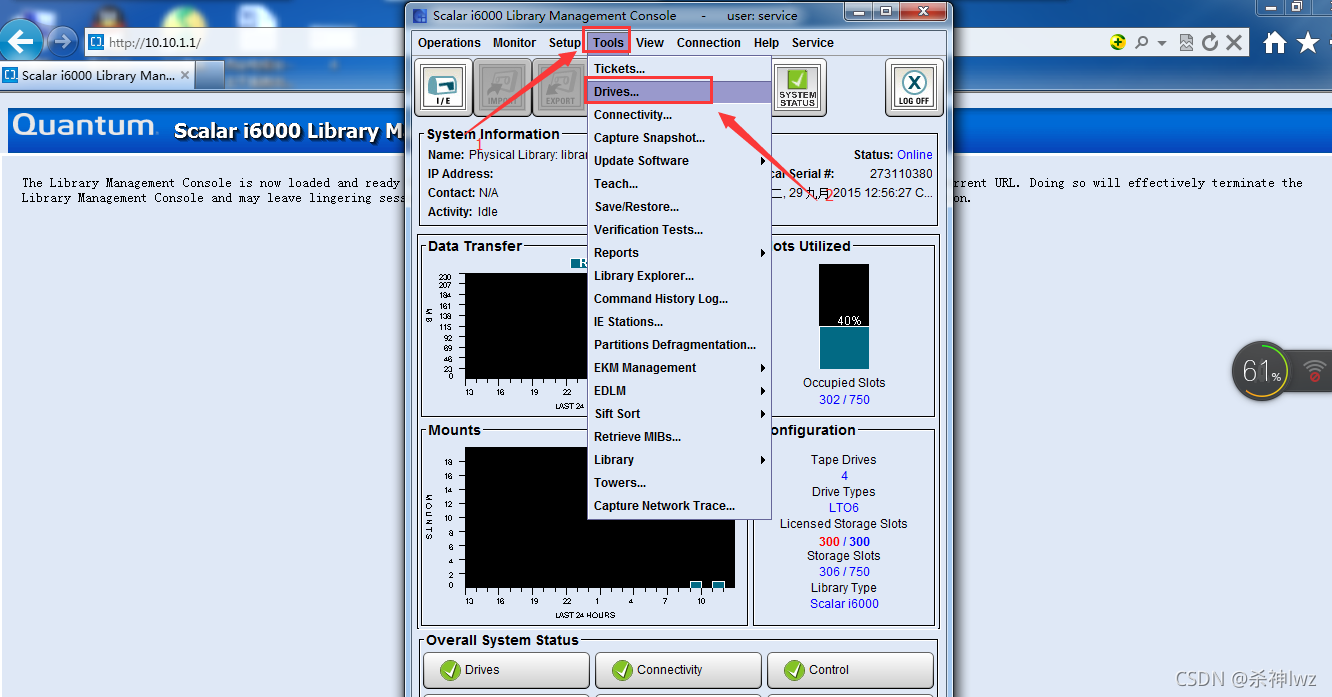The width and height of the screenshot is (1332, 697).
Task: Expand the EDLM submenu arrow
Action: point(763,391)
